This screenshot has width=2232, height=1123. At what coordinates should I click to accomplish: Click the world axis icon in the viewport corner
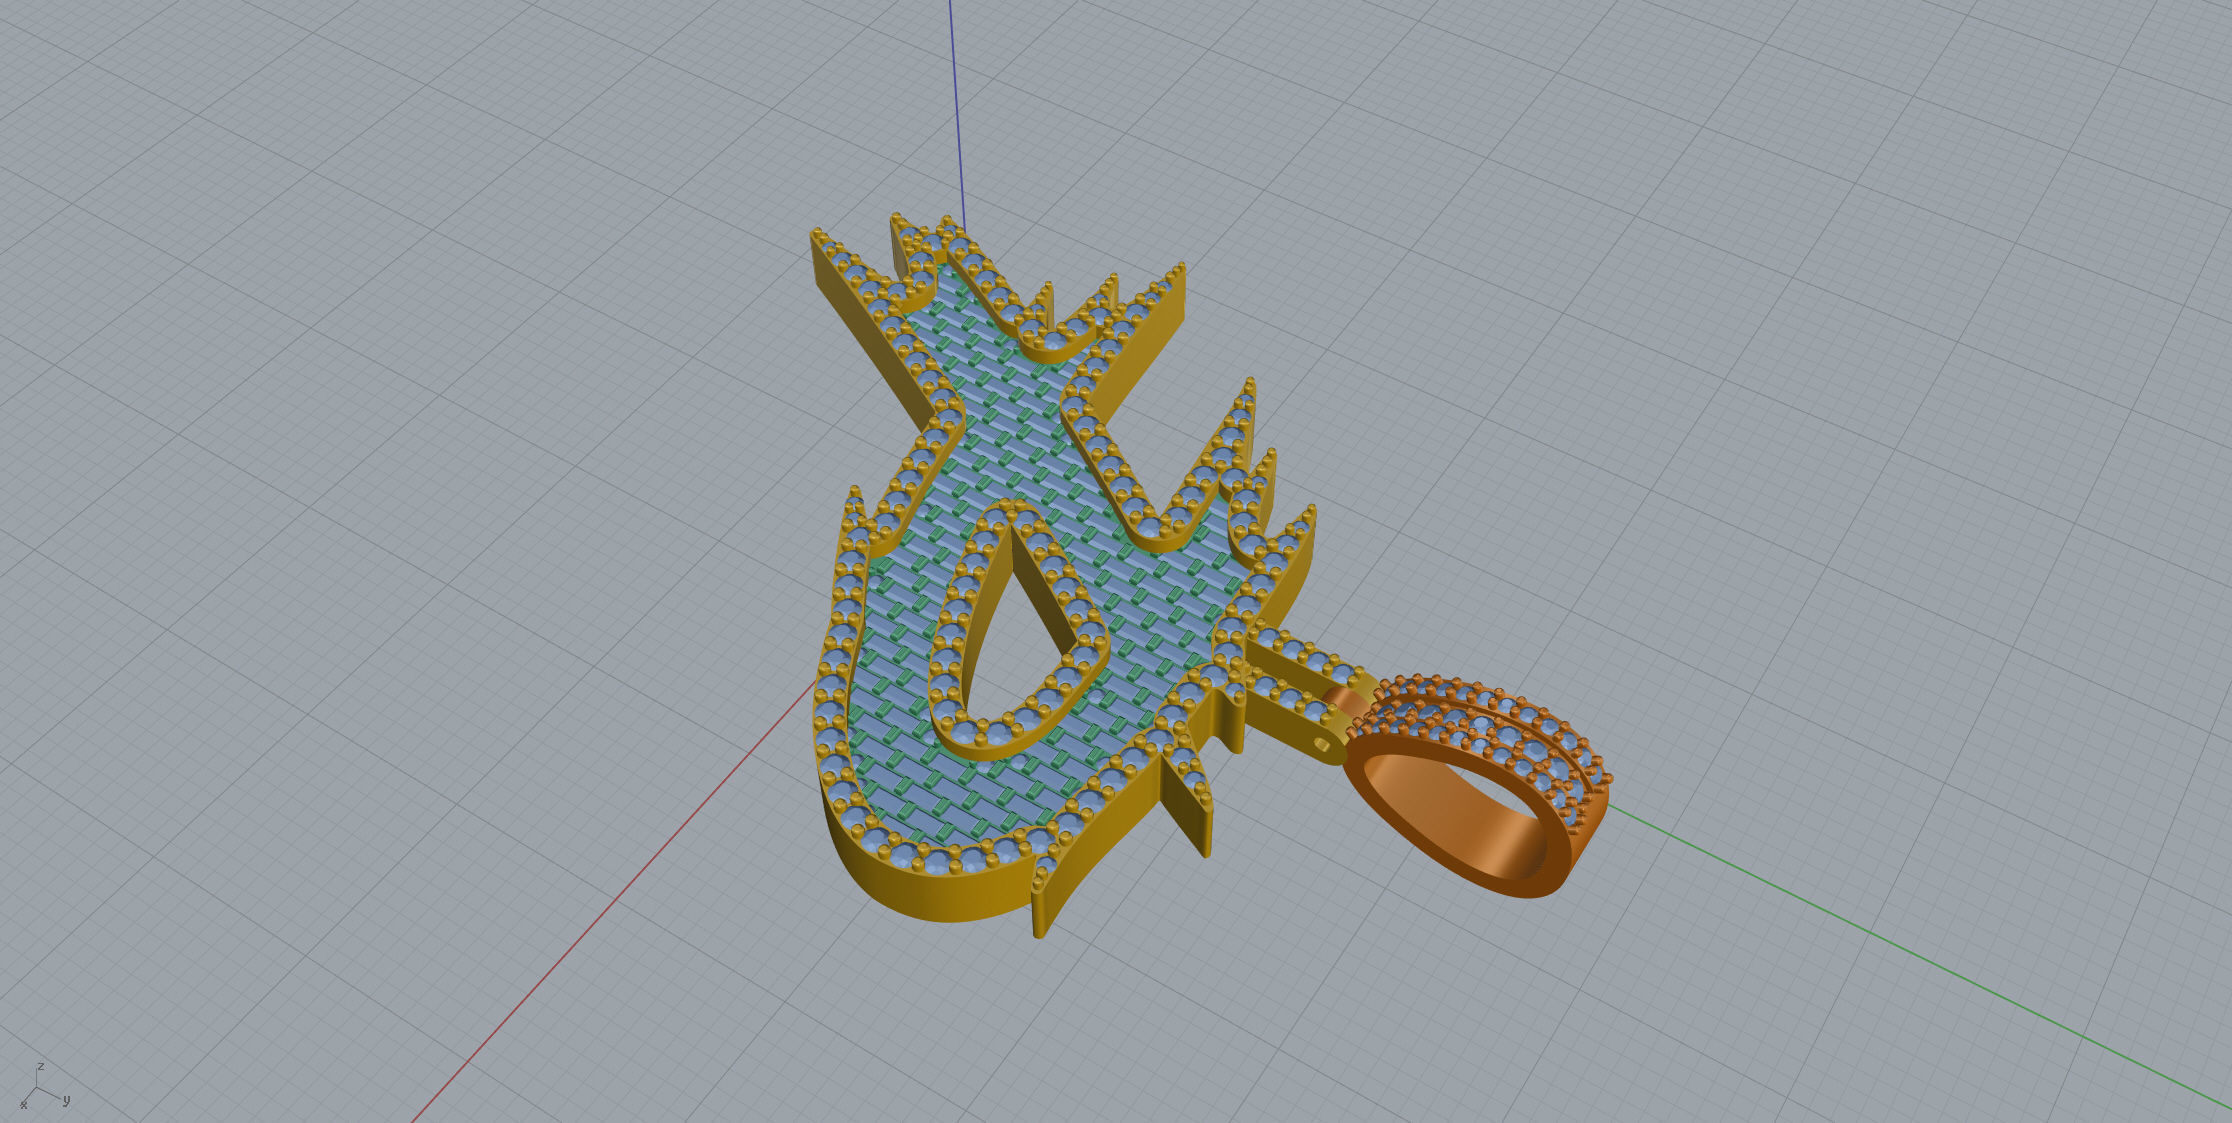44,1086
